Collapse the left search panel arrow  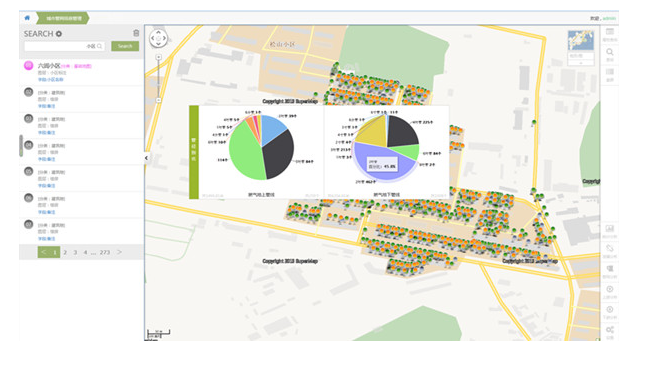tap(146, 158)
